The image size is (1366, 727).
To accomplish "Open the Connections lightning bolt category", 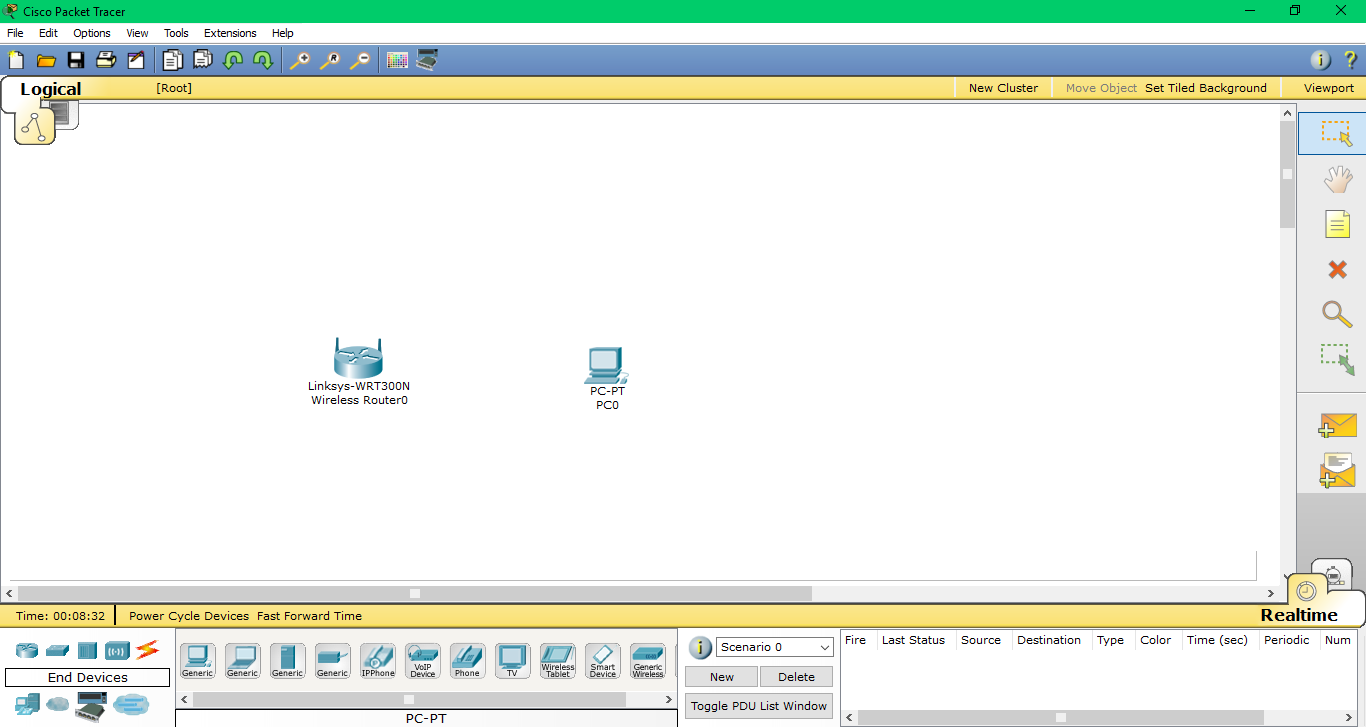I will click(148, 649).
